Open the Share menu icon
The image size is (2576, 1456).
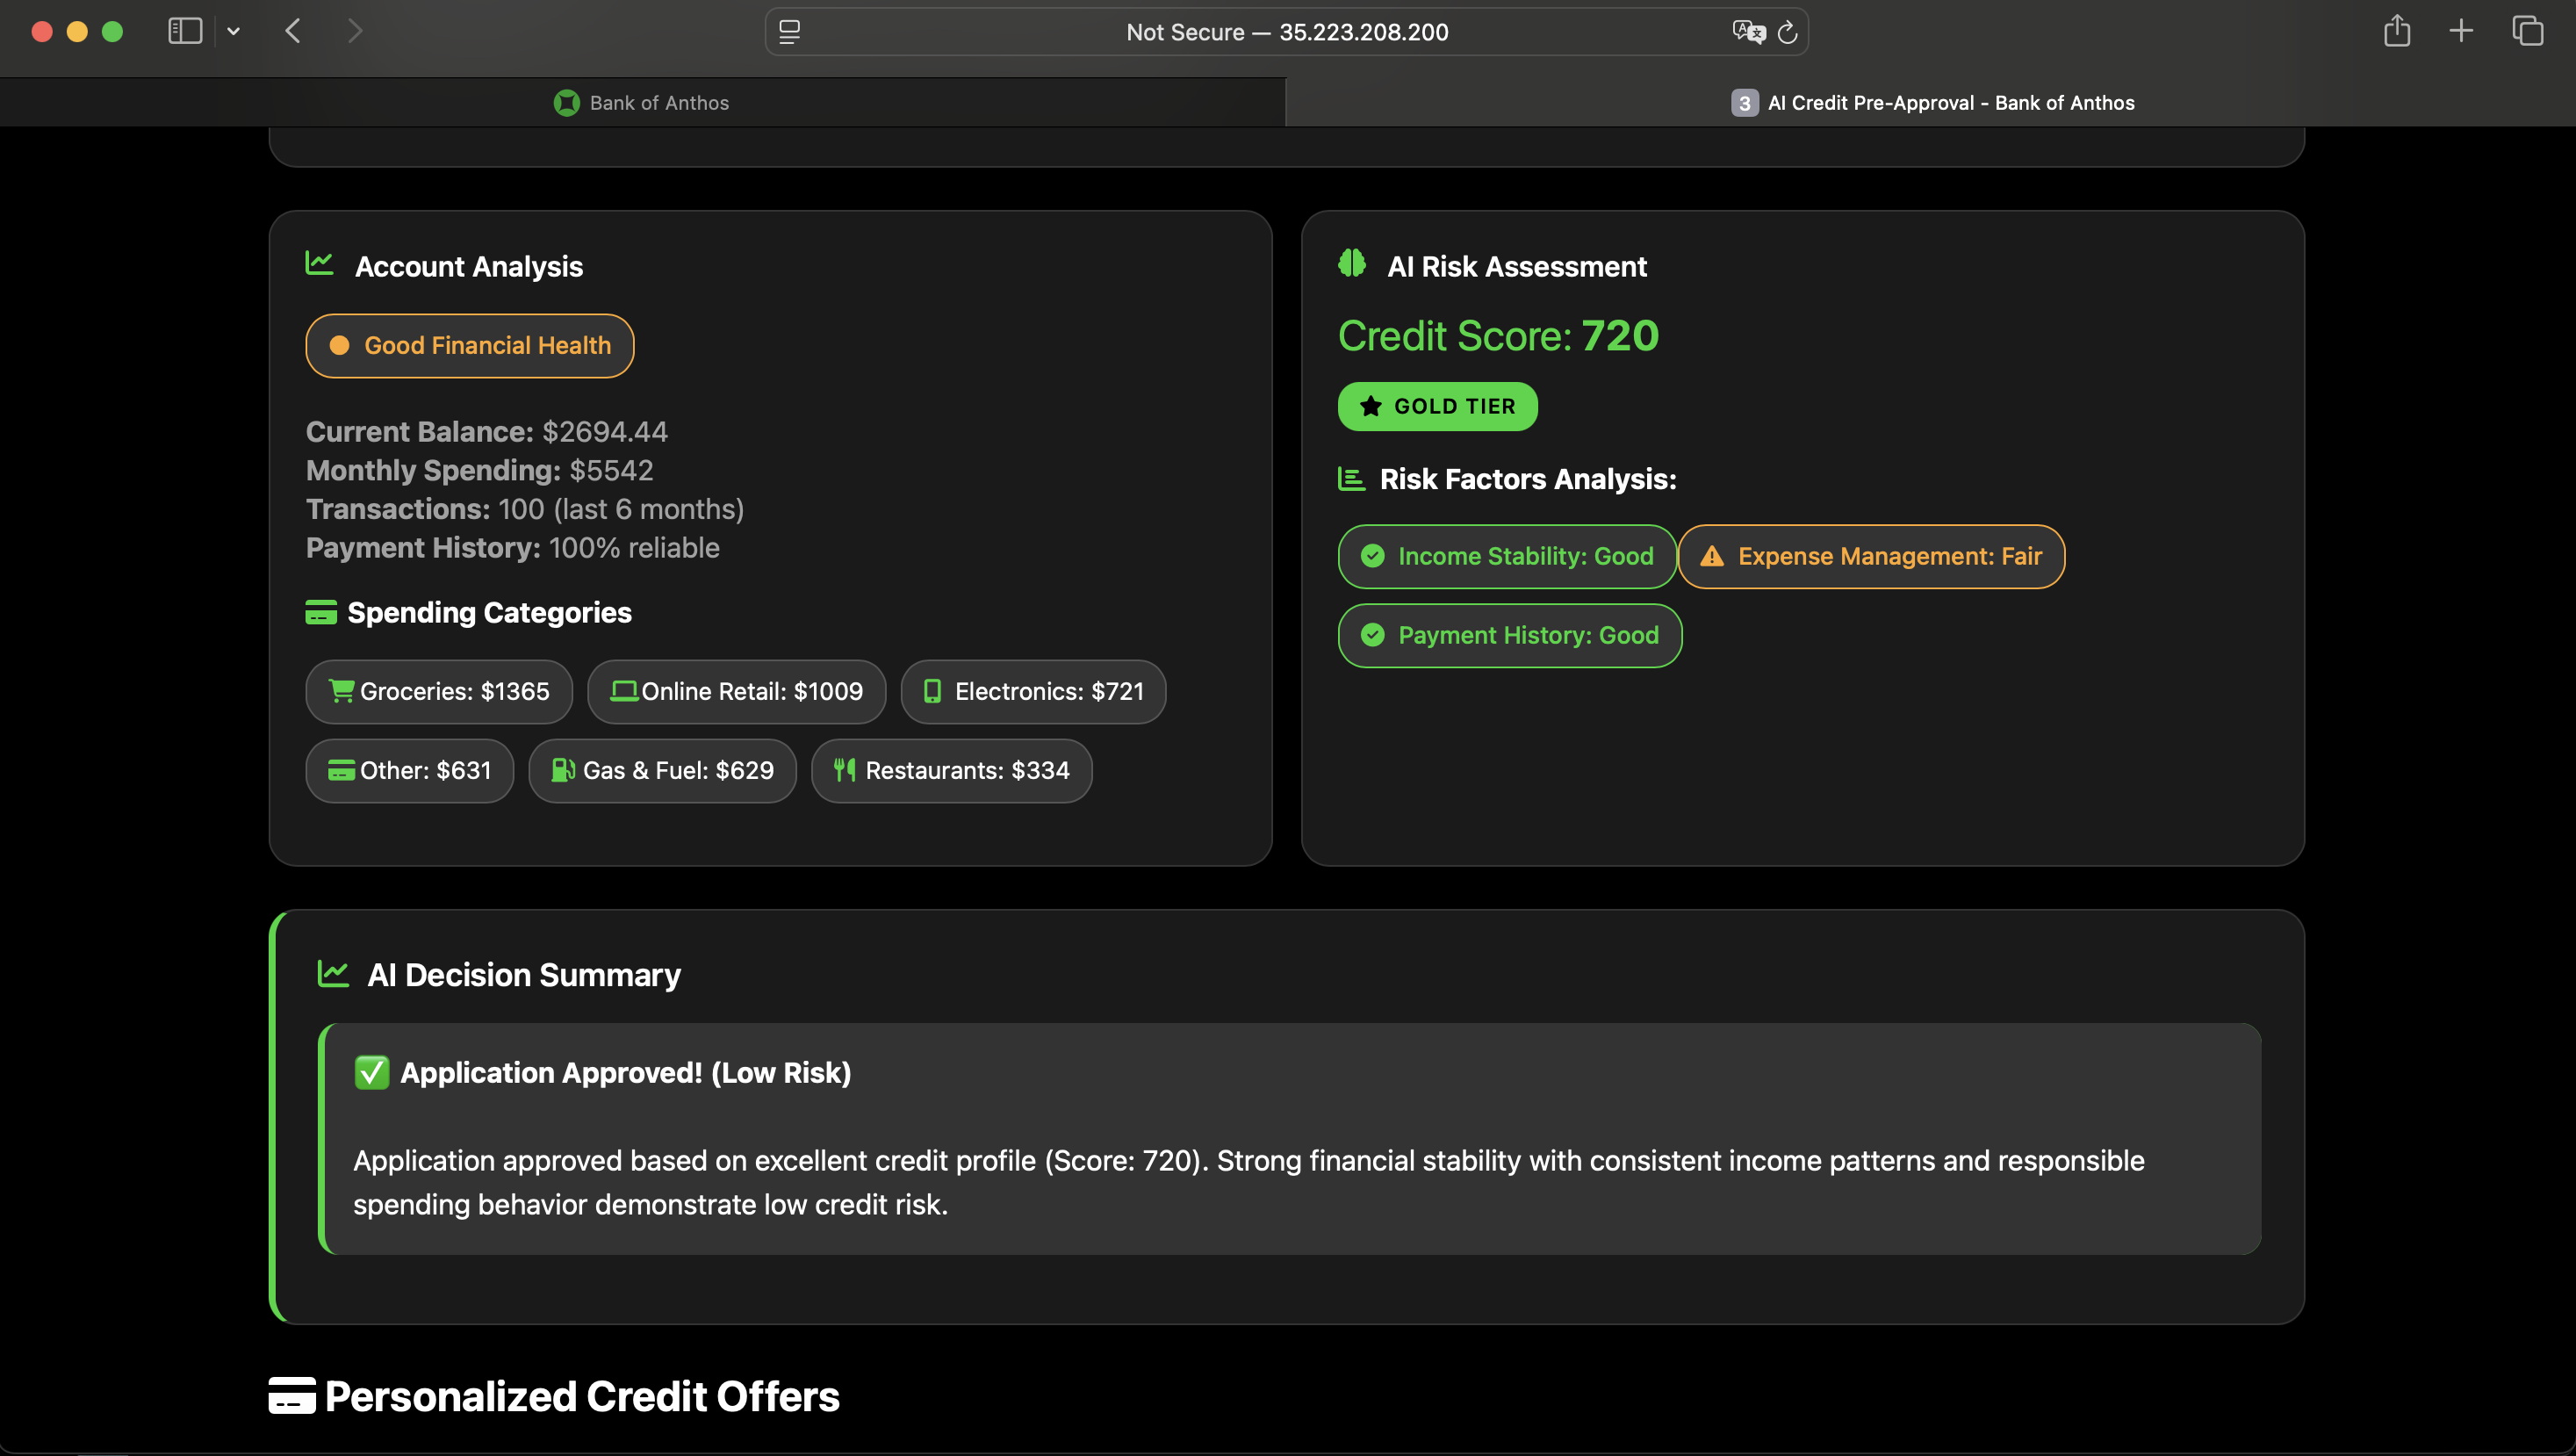coord(2397,31)
